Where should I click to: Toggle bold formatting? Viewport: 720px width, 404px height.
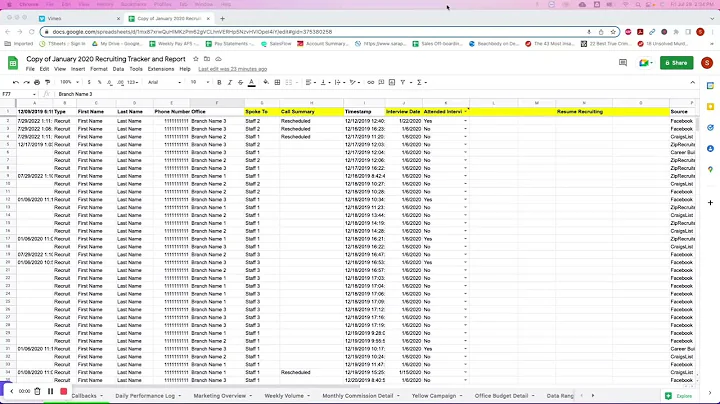click(x=219, y=82)
